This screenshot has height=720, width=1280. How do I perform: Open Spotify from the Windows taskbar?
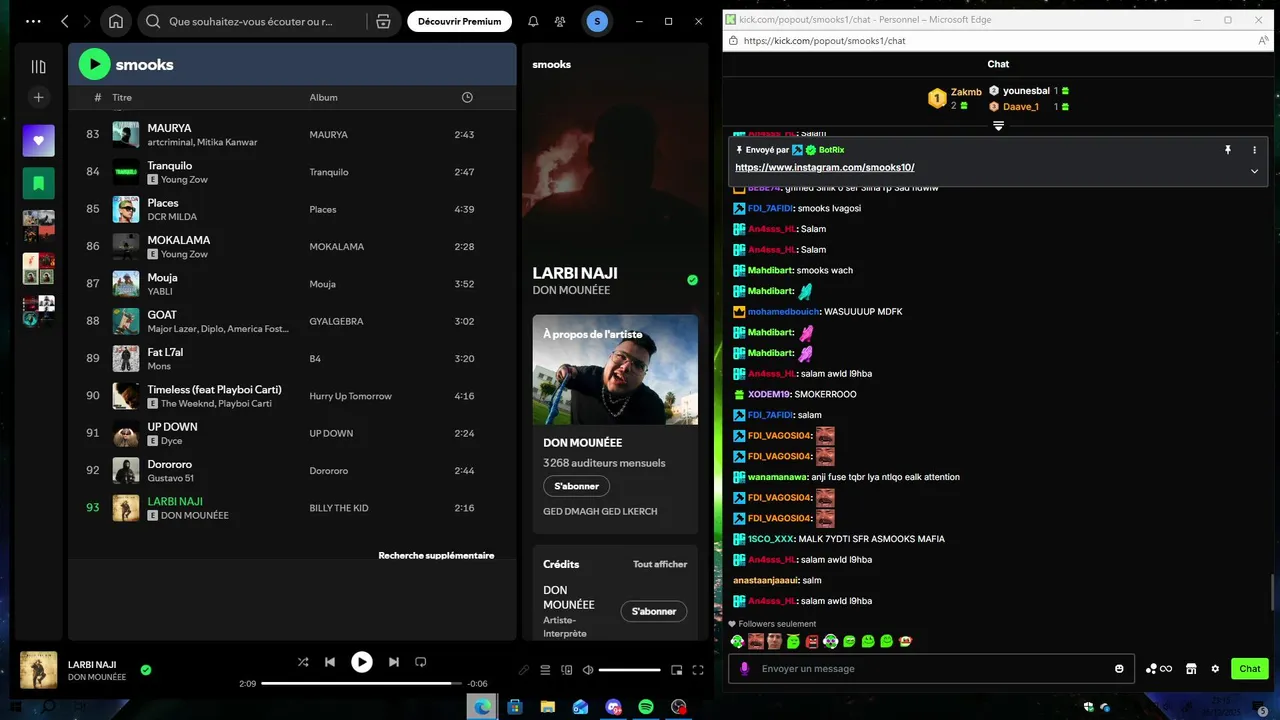click(x=646, y=707)
